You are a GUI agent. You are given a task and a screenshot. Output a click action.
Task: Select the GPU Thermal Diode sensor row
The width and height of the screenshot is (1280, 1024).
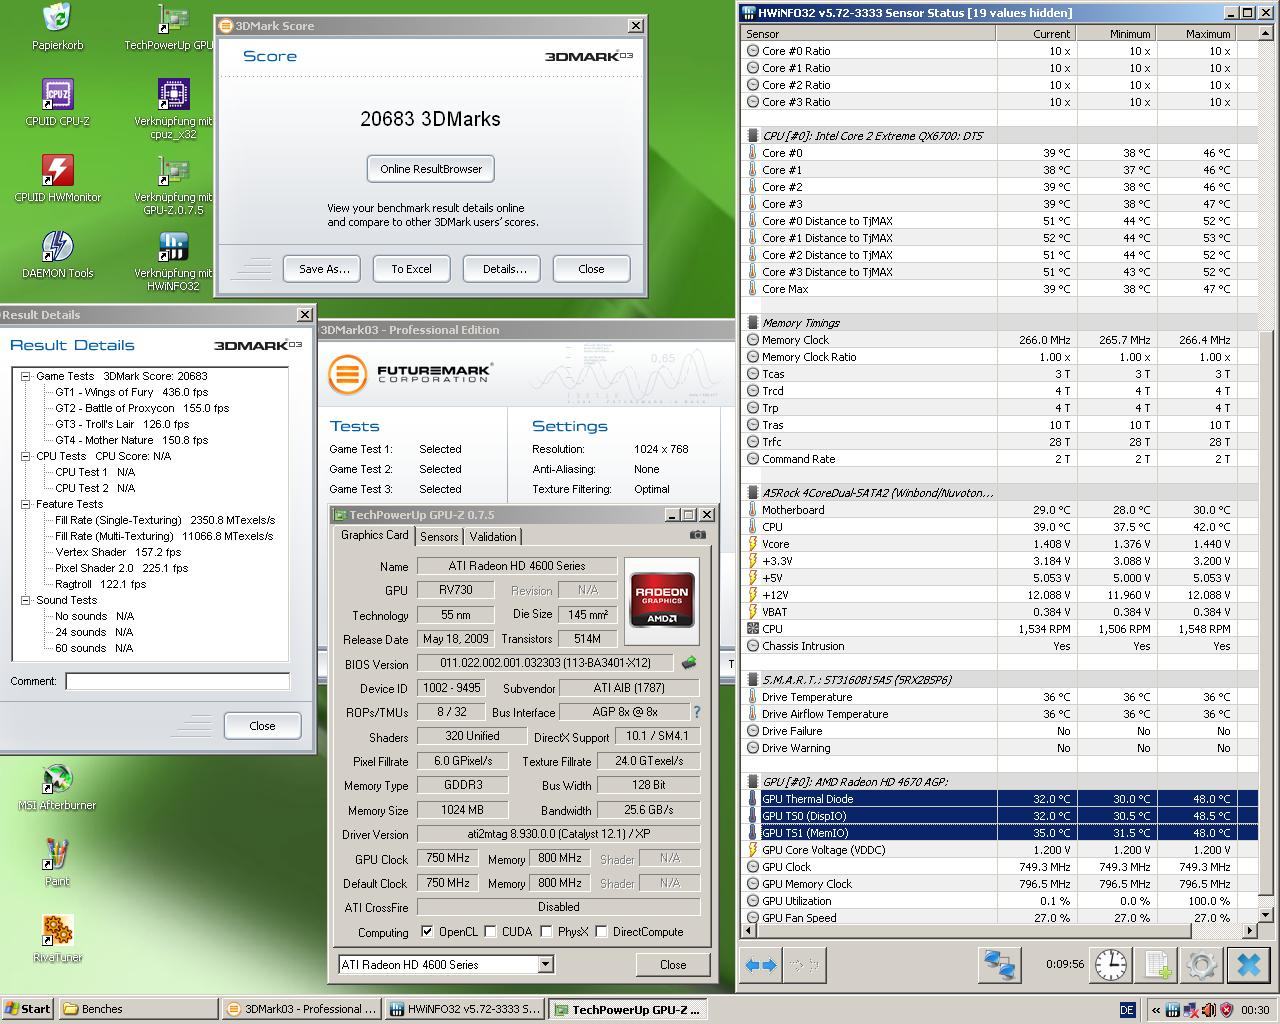tap(1000, 799)
